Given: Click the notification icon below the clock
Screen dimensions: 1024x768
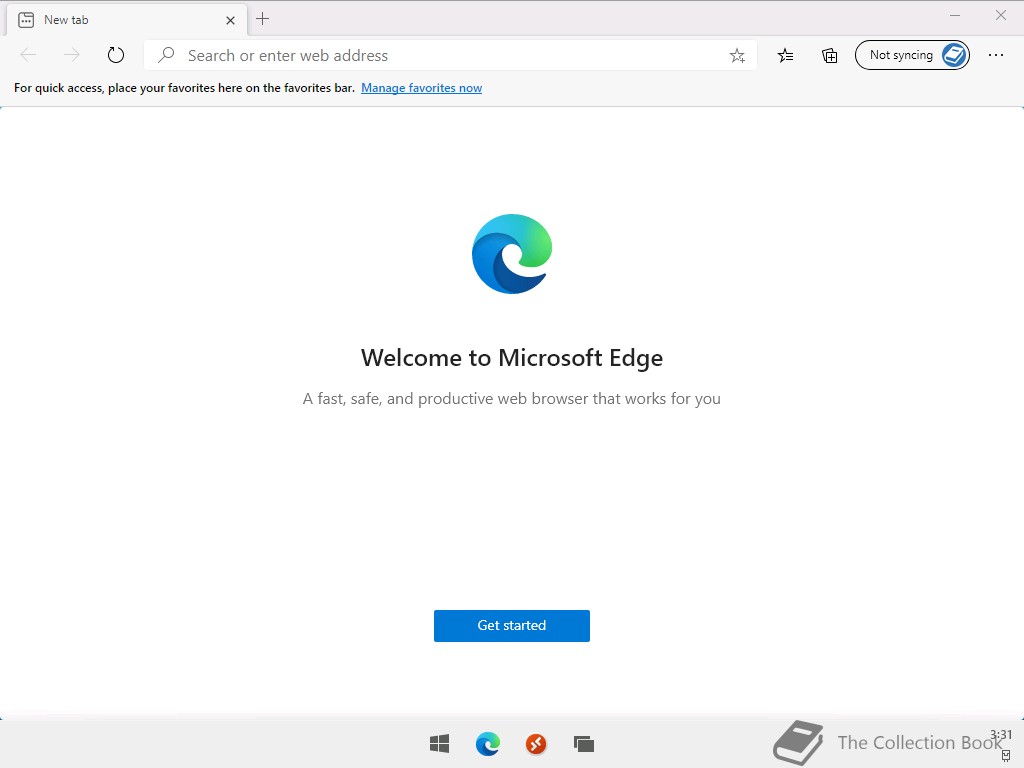Looking at the screenshot, I should 1006,756.
